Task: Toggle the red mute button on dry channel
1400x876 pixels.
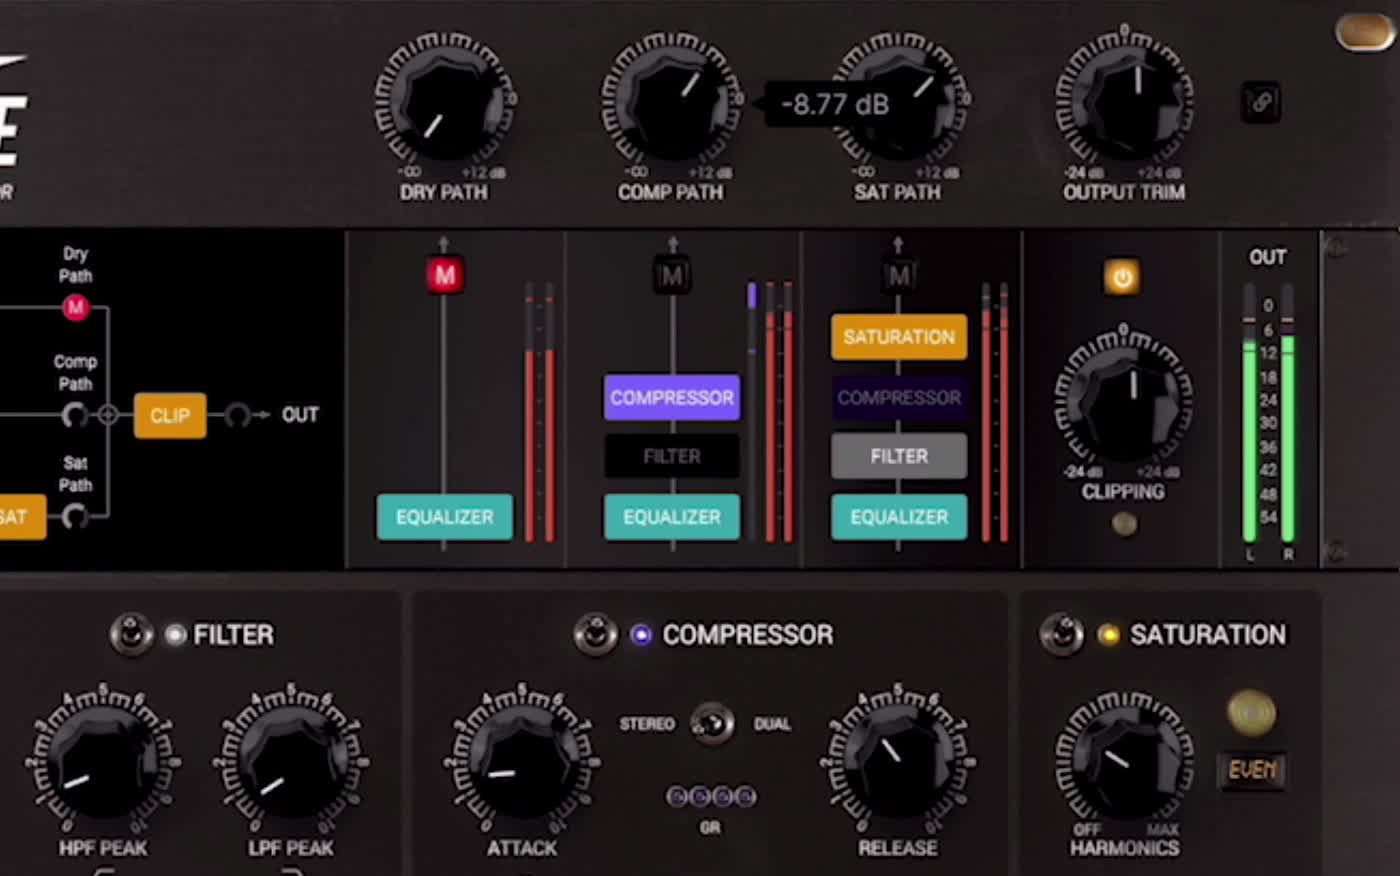Action: coord(444,276)
